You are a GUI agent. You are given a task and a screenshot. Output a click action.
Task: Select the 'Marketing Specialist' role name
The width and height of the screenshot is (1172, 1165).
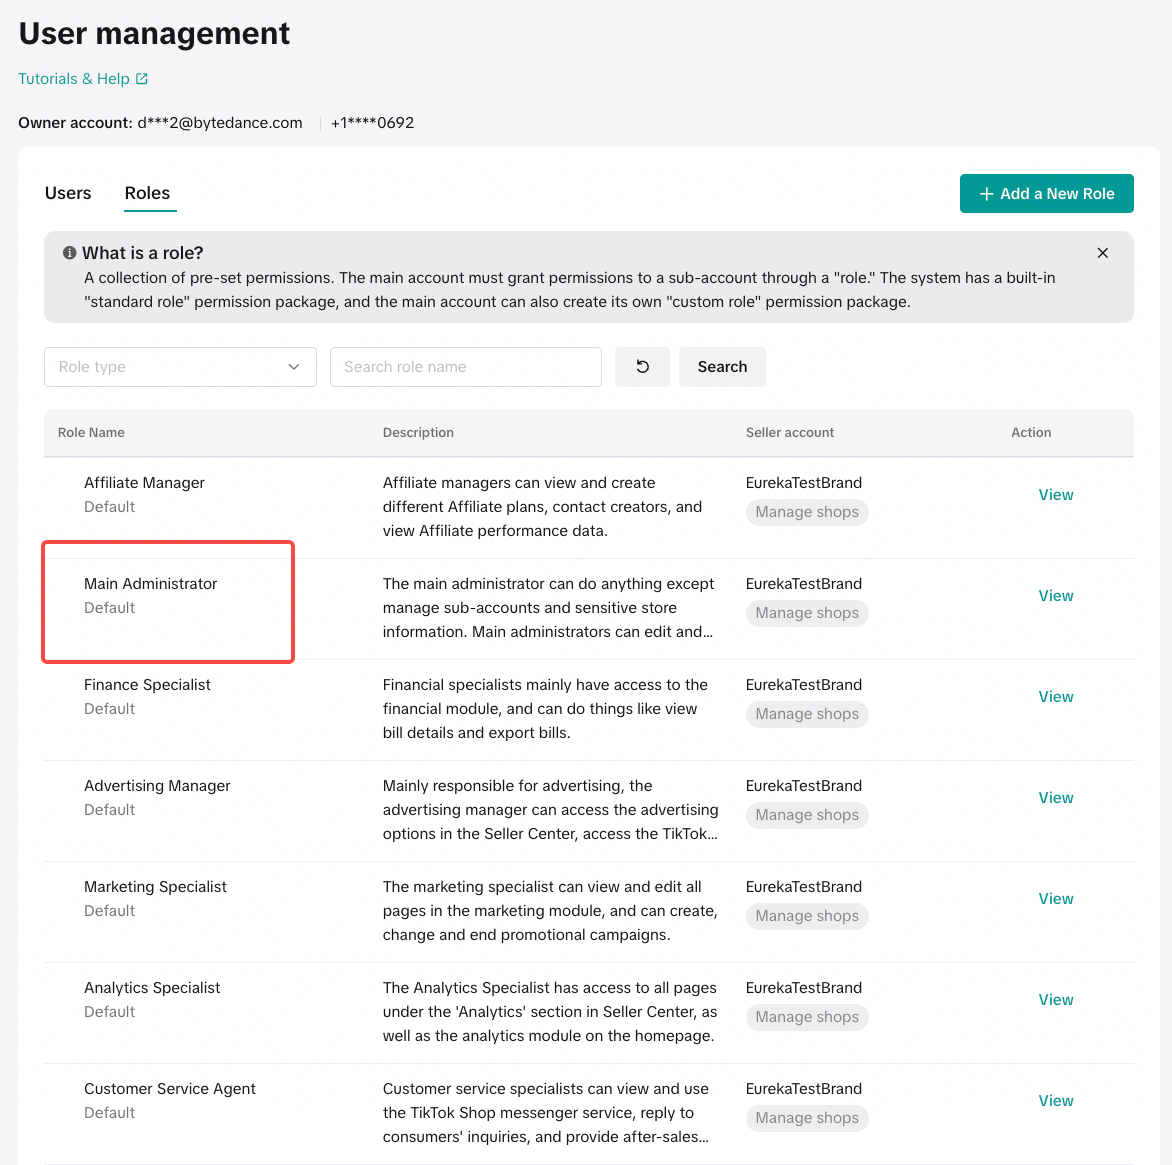pyautogui.click(x=155, y=886)
